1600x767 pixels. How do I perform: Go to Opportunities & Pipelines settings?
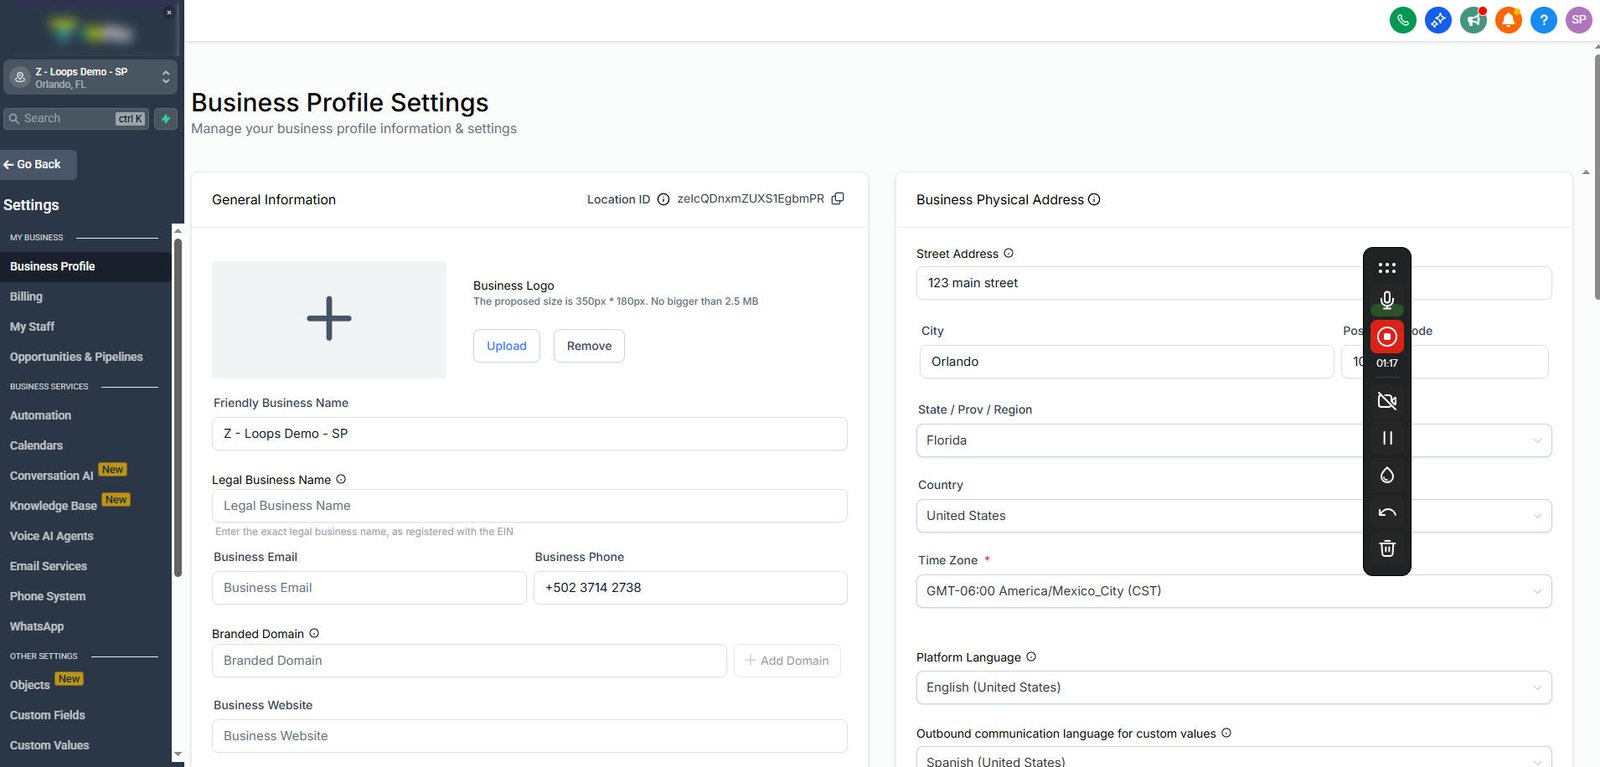76,357
